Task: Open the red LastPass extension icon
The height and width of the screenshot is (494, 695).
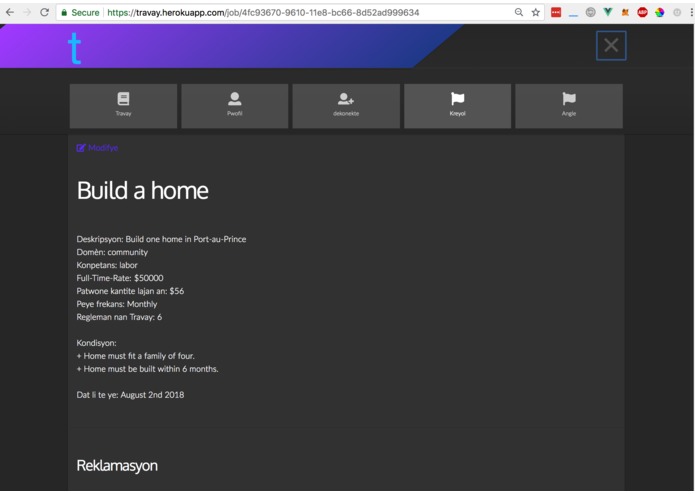Action: (556, 12)
